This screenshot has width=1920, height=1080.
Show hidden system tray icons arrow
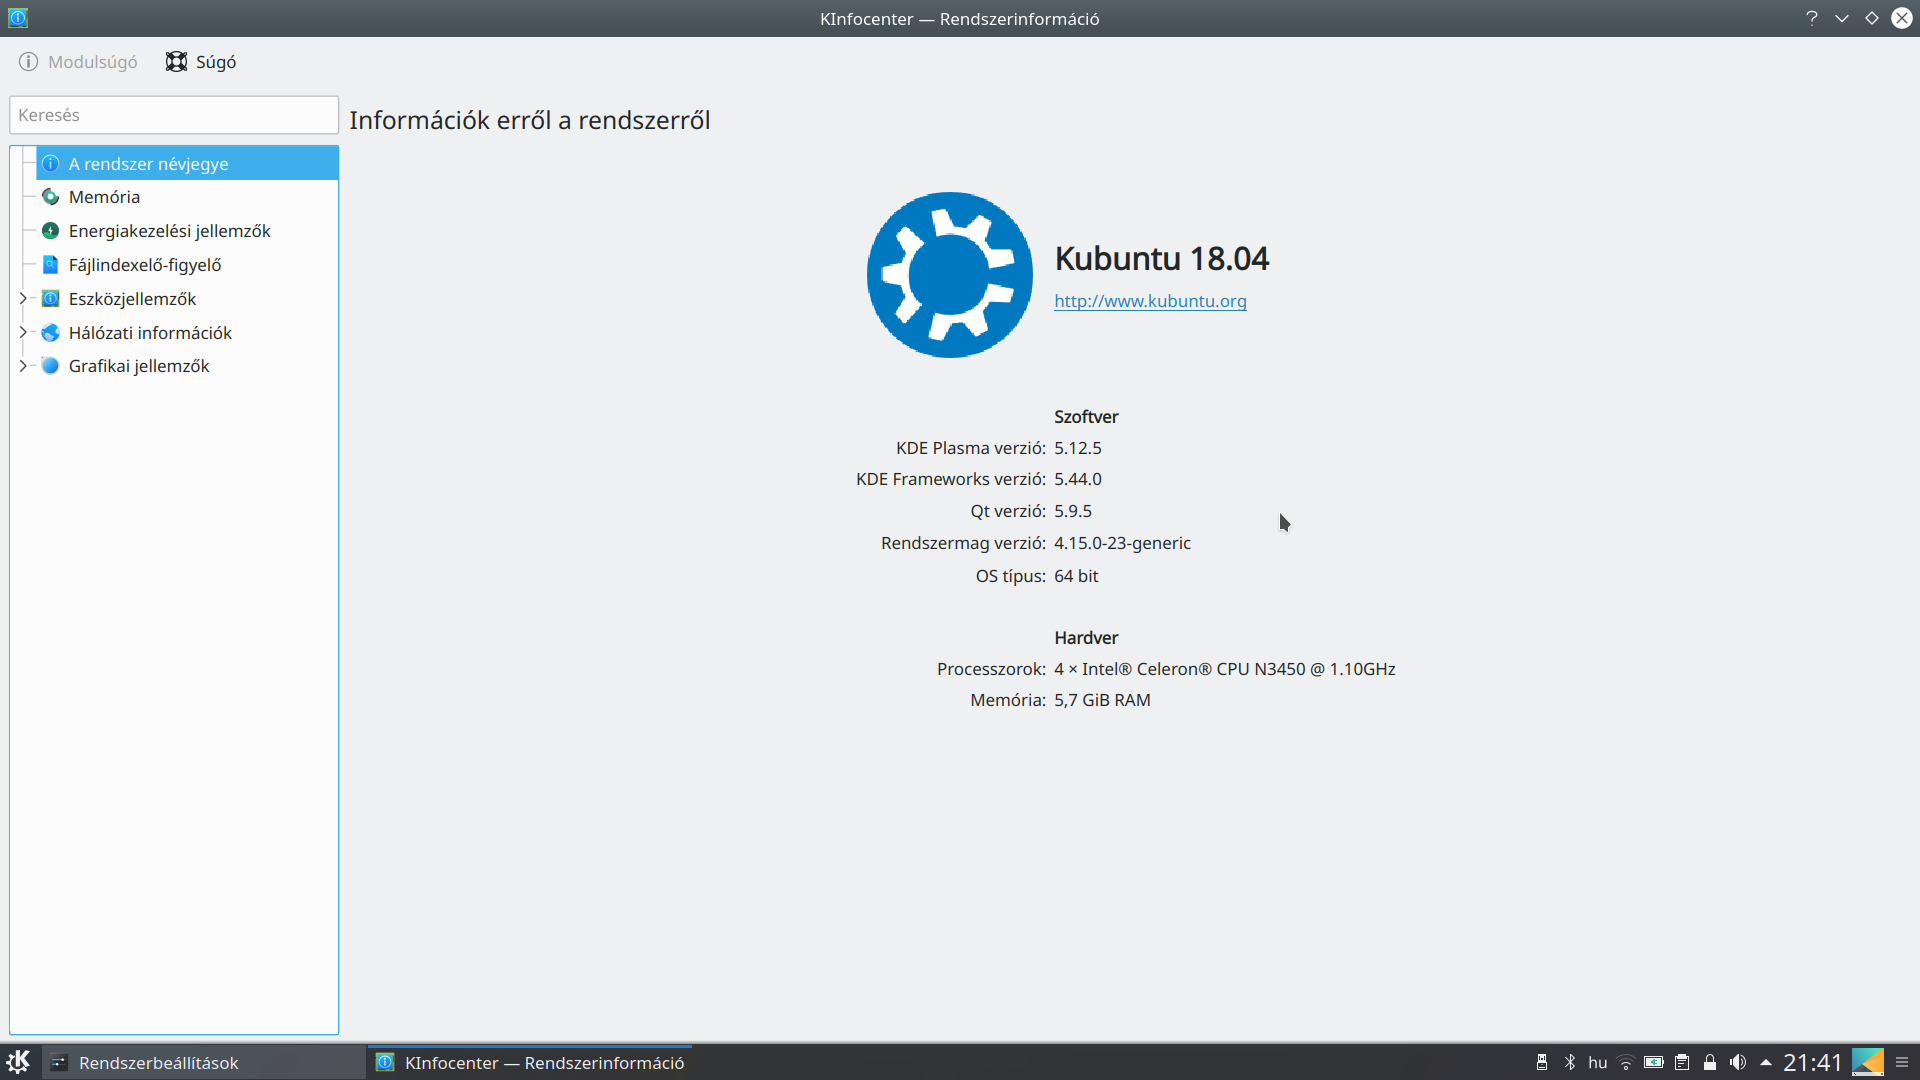point(1766,1062)
